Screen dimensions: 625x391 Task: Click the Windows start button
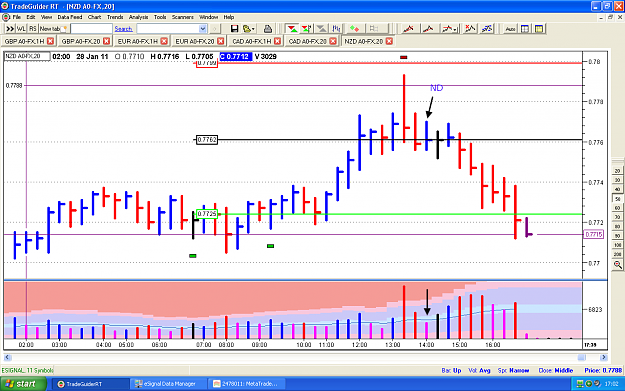tap(23, 384)
